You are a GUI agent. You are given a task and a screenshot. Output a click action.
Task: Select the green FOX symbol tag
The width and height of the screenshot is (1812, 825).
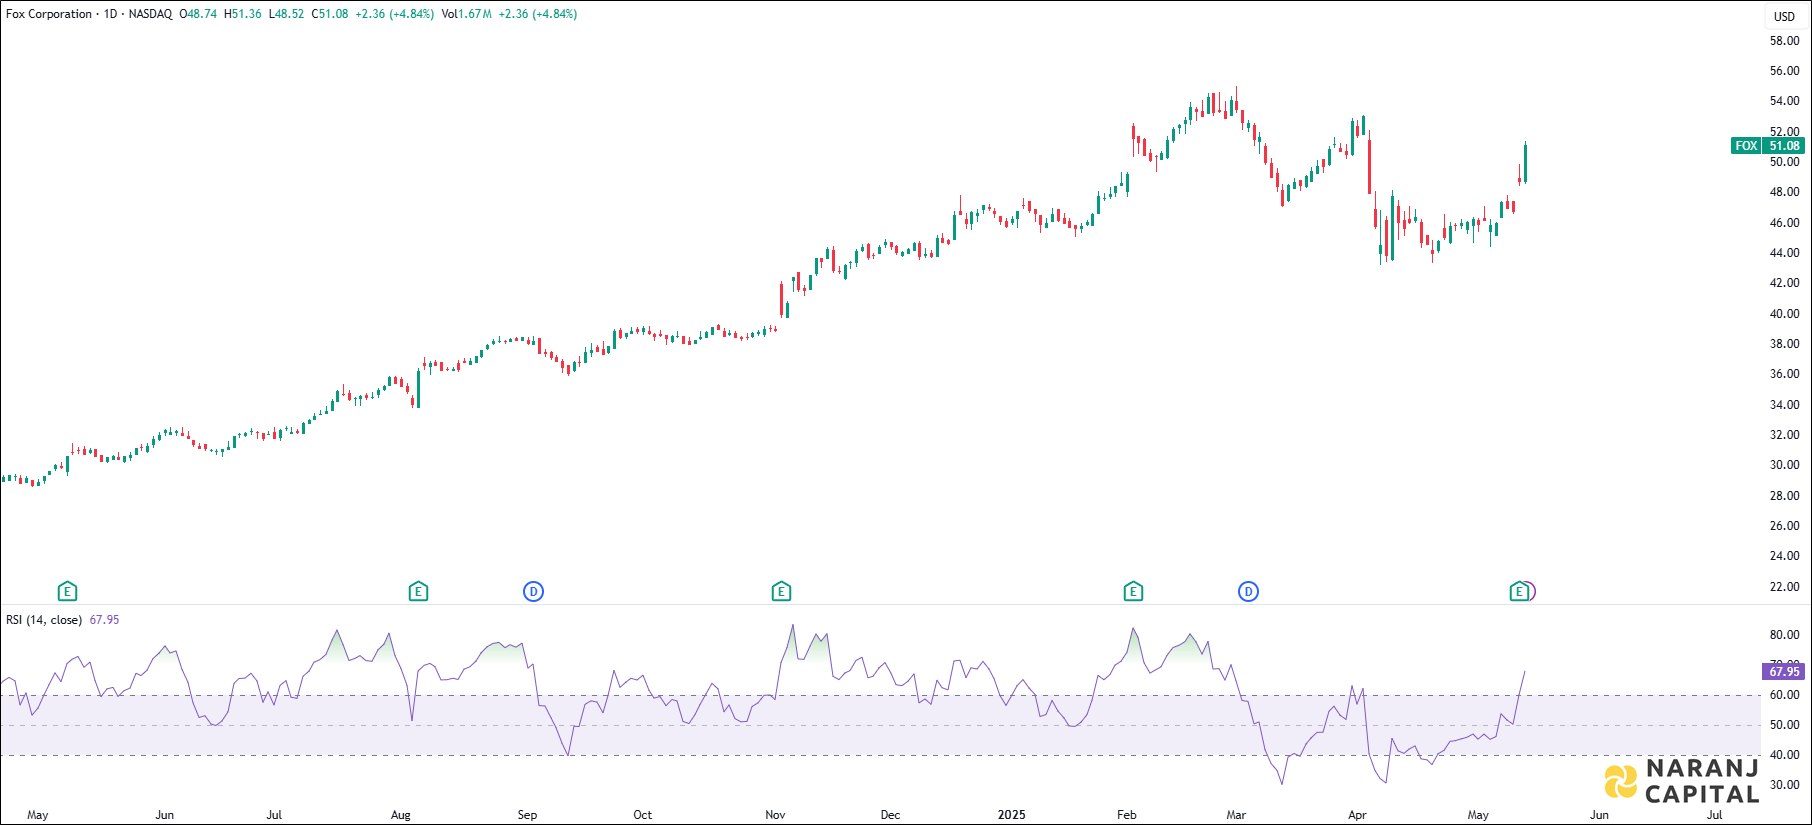tap(1746, 146)
